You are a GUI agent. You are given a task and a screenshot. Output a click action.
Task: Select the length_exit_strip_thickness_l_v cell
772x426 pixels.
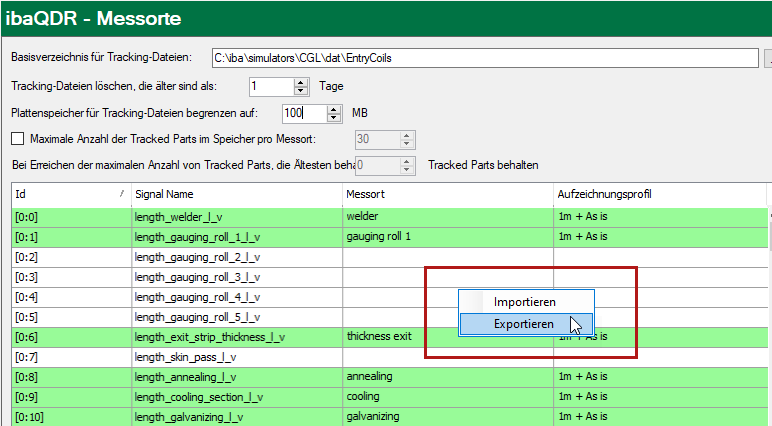pos(237,337)
